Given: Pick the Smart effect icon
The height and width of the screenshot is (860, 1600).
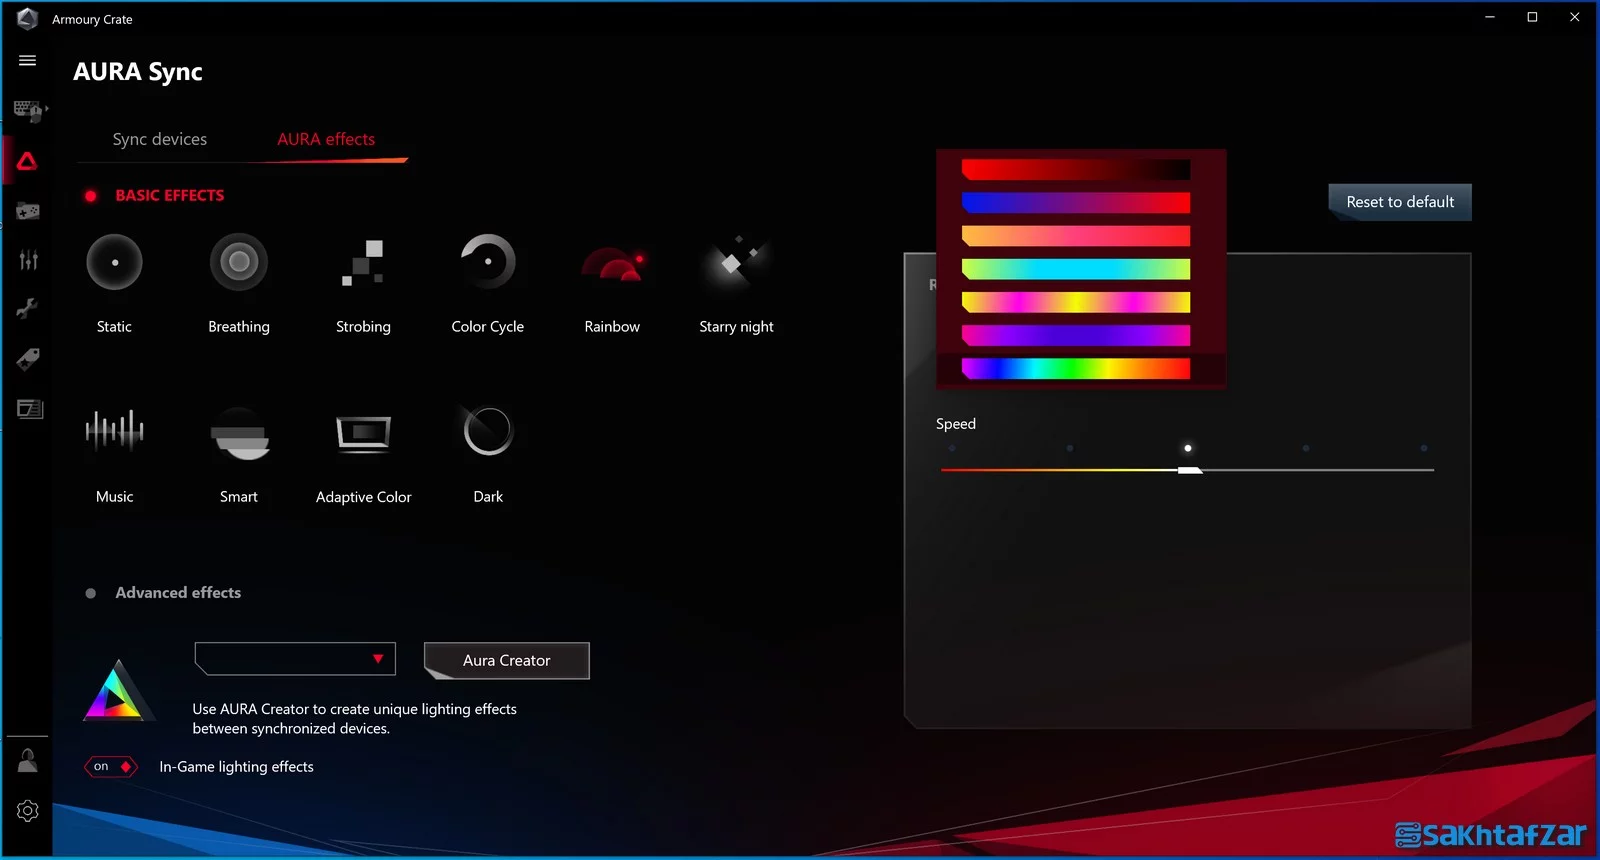Looking at the screenshot, I should tap(239, 432).
